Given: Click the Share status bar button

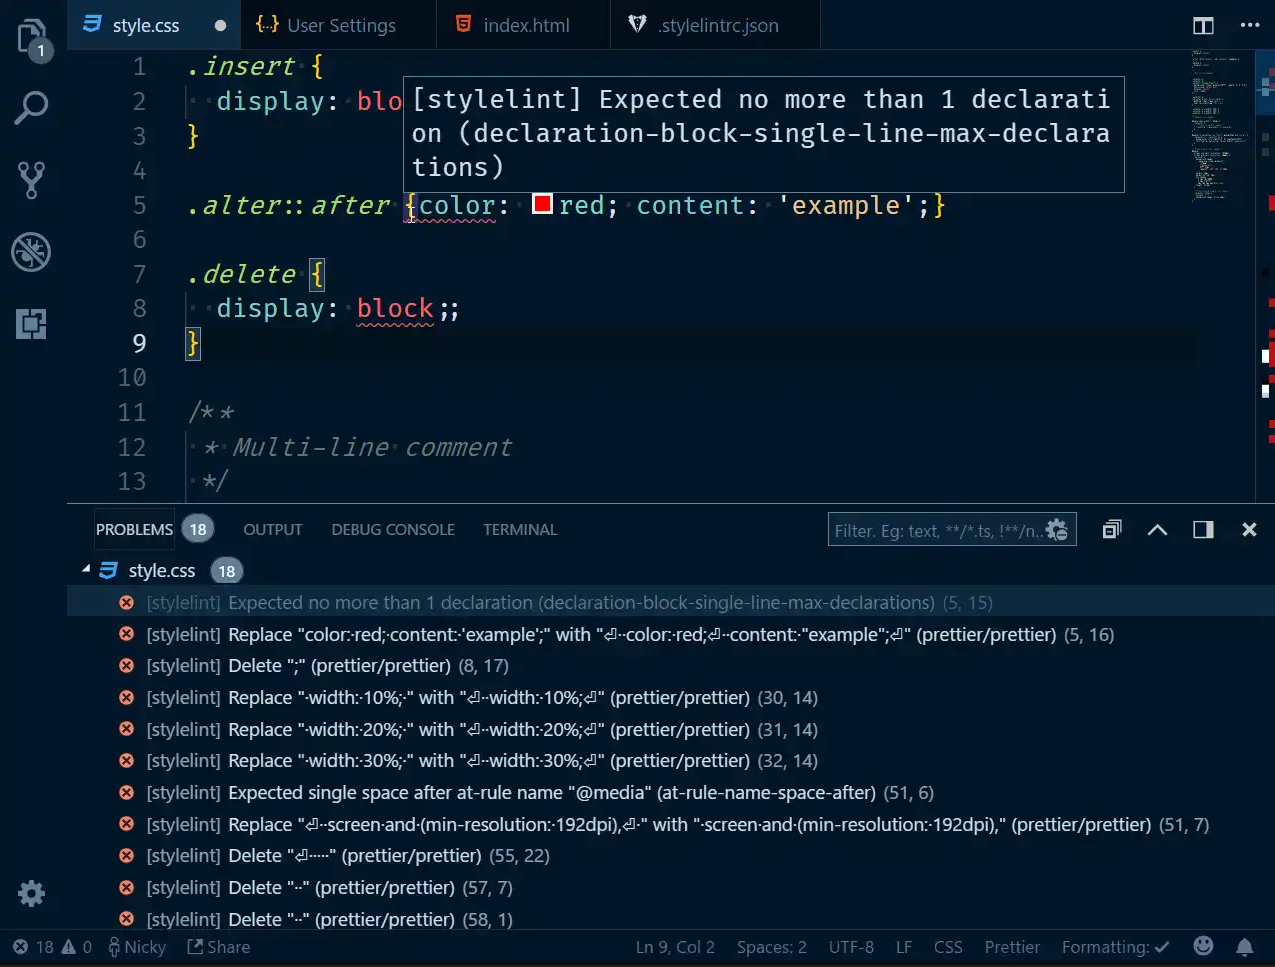Looking at the screenshot, I should (x=219, y=947).
